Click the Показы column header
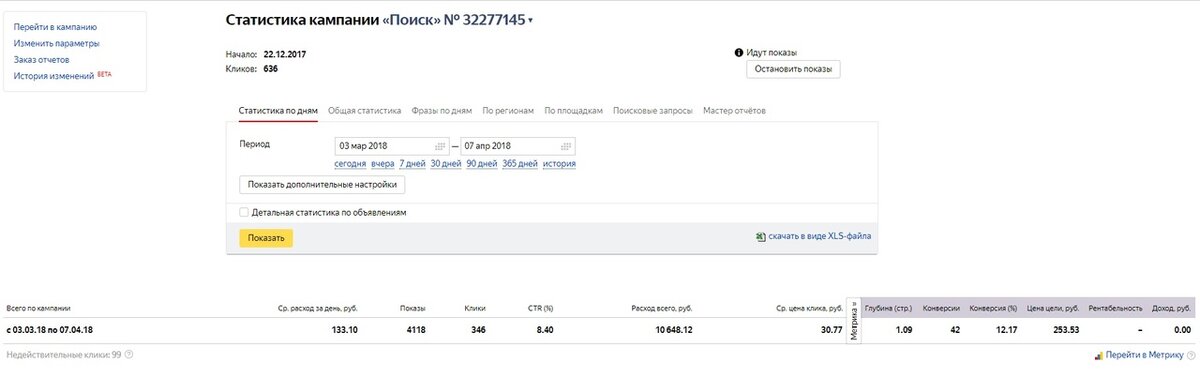 tap(412, 308)
